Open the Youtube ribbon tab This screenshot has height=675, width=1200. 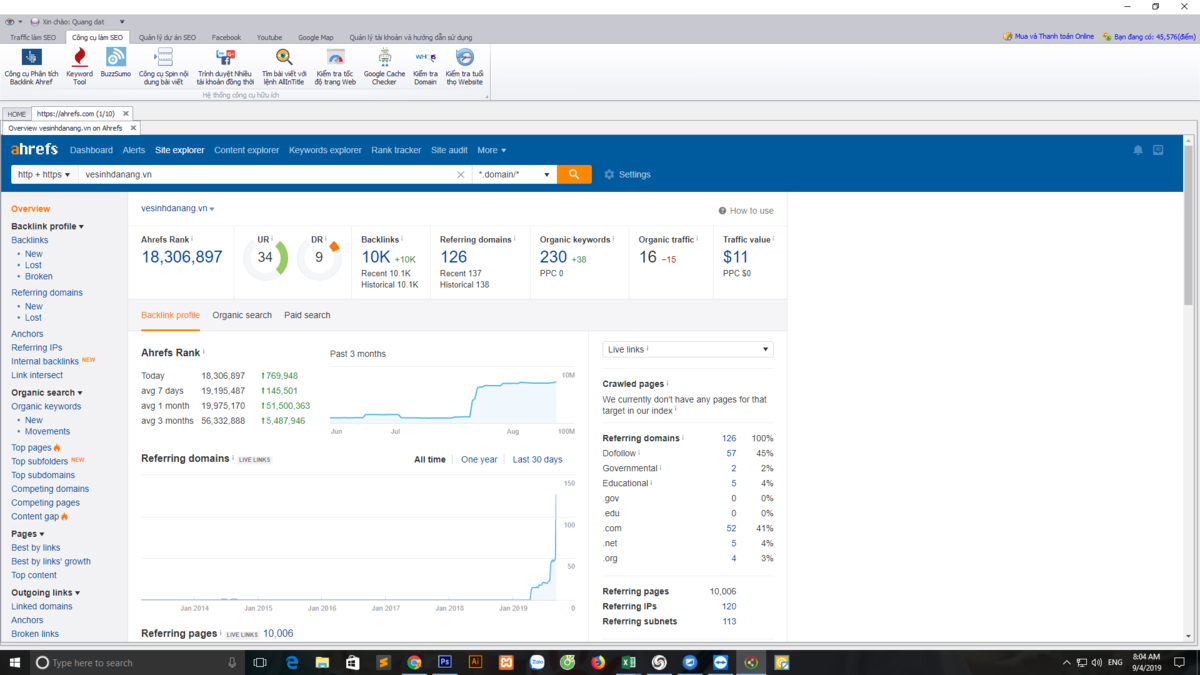click(270, 37)
